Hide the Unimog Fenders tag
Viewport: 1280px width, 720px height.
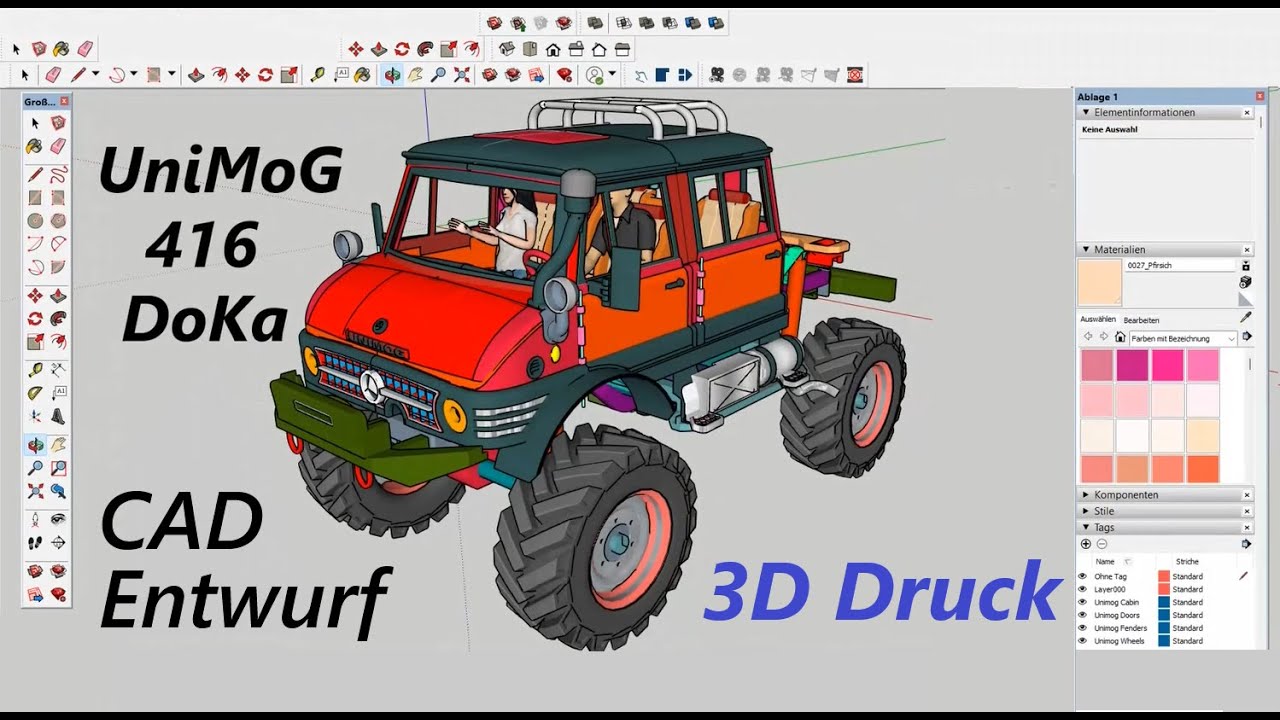tap(1082, 628)
